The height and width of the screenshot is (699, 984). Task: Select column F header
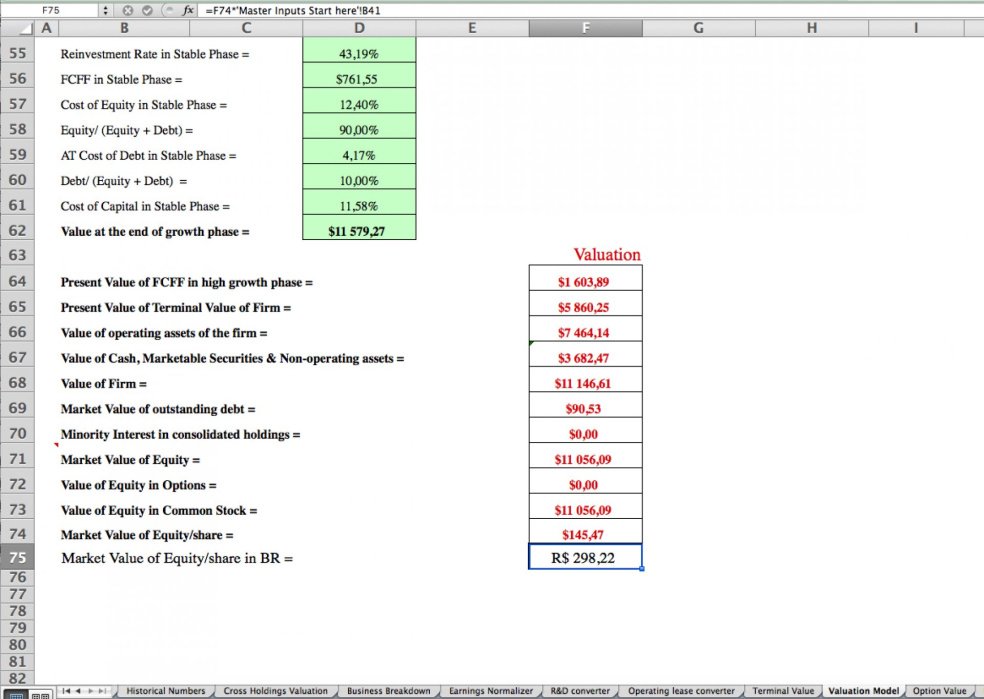tap(586, 27)
